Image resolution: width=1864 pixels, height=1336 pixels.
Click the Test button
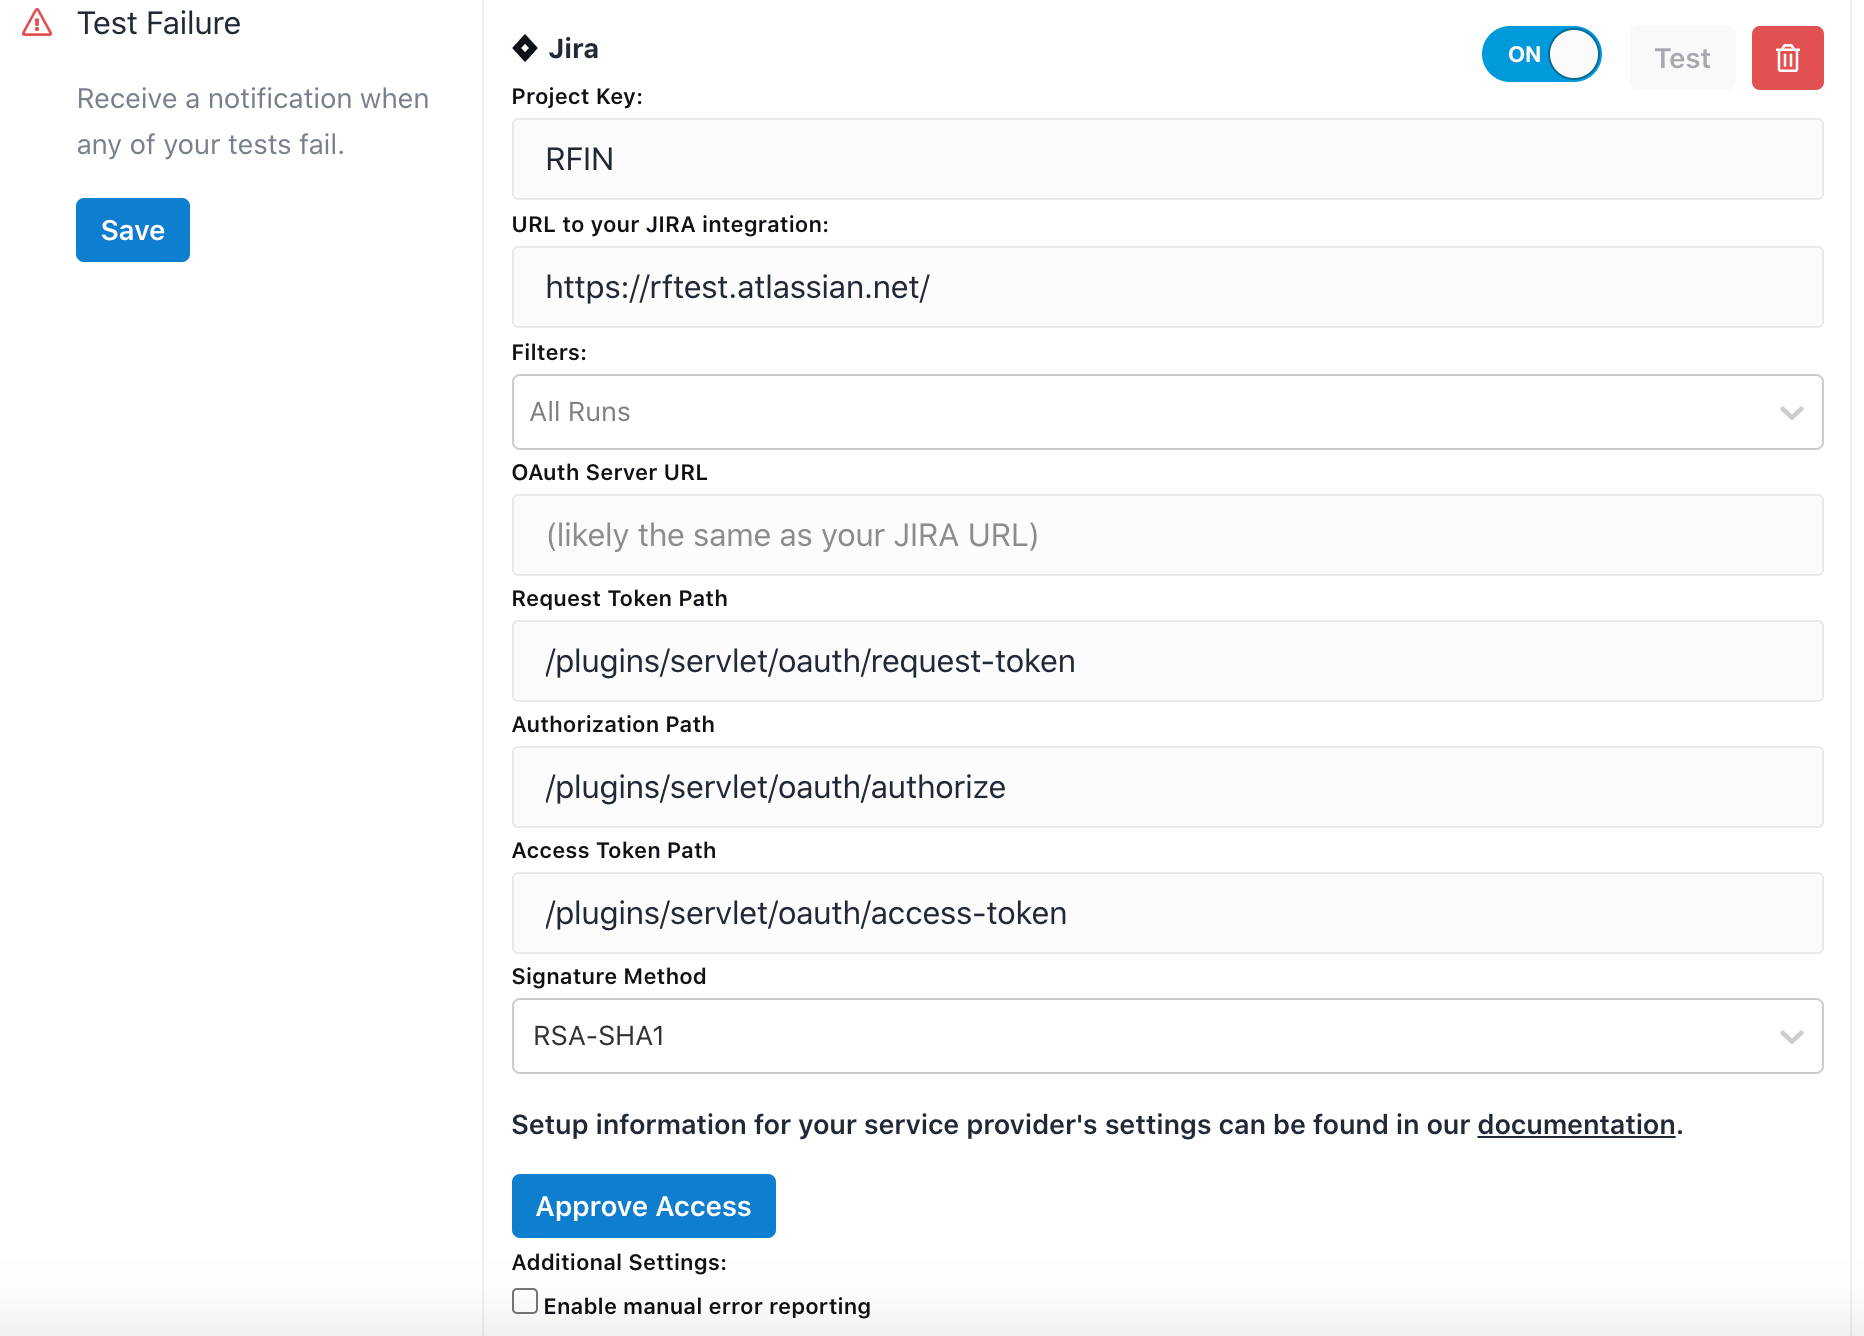pos(1682,58)
